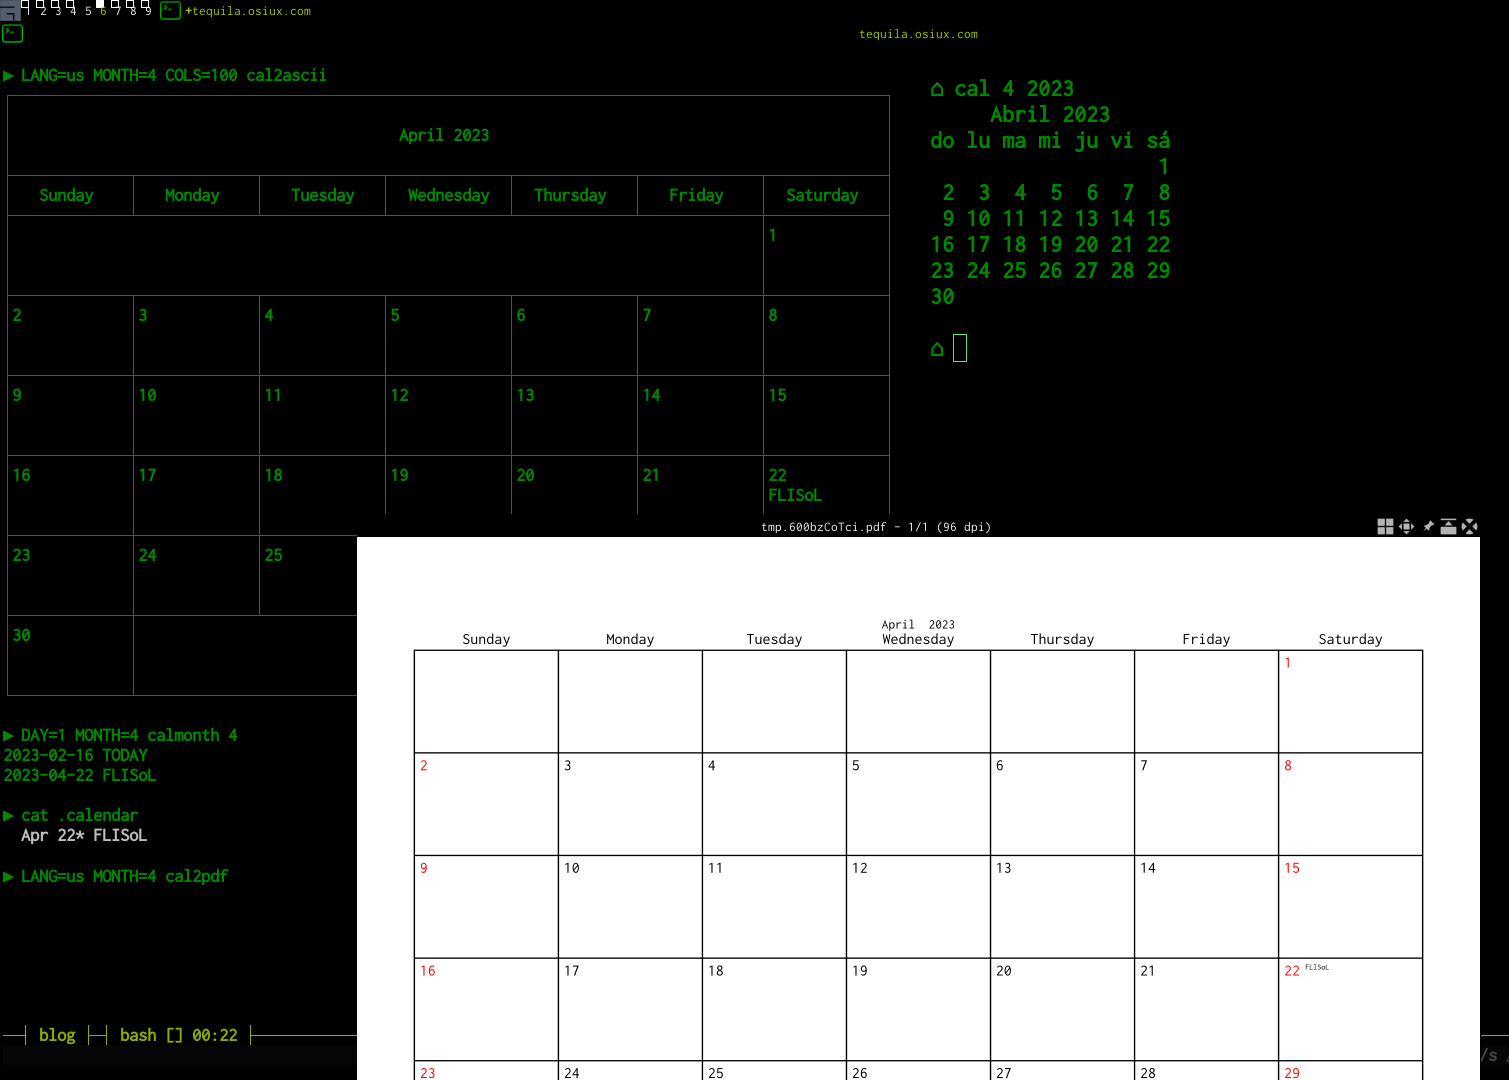Click the 'Abril 2023' heading in cal output

point(1050,115)
